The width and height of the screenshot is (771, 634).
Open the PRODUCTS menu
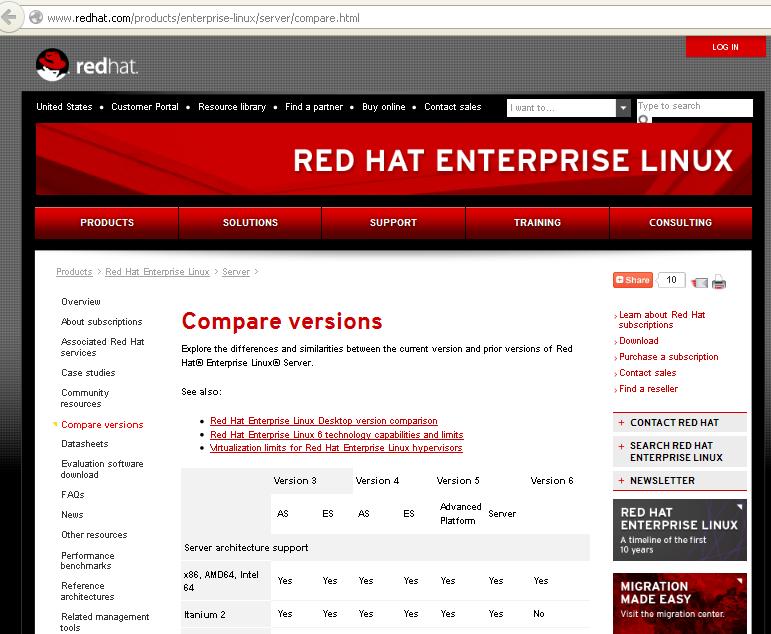107,222
